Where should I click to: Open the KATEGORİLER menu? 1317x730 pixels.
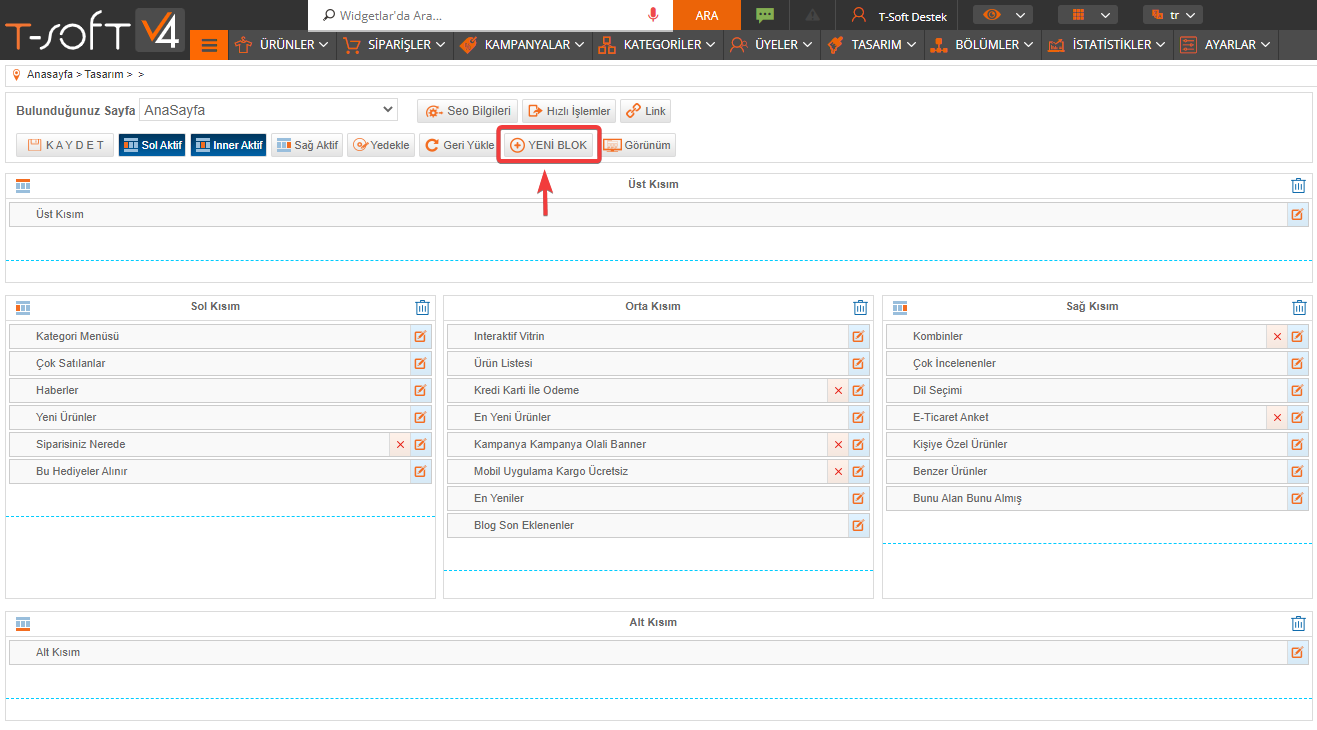657,45
